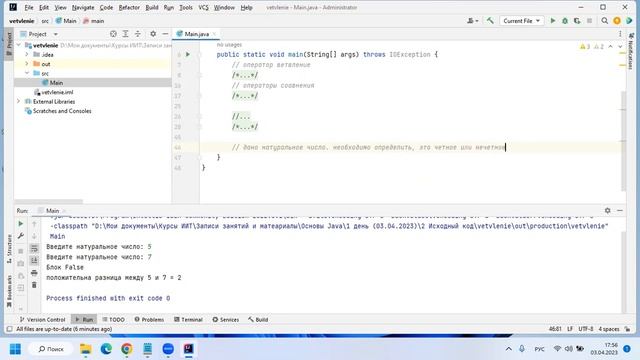Open the Version Control tool window
The image size is (640, 360).
click(x=42, y=320)
